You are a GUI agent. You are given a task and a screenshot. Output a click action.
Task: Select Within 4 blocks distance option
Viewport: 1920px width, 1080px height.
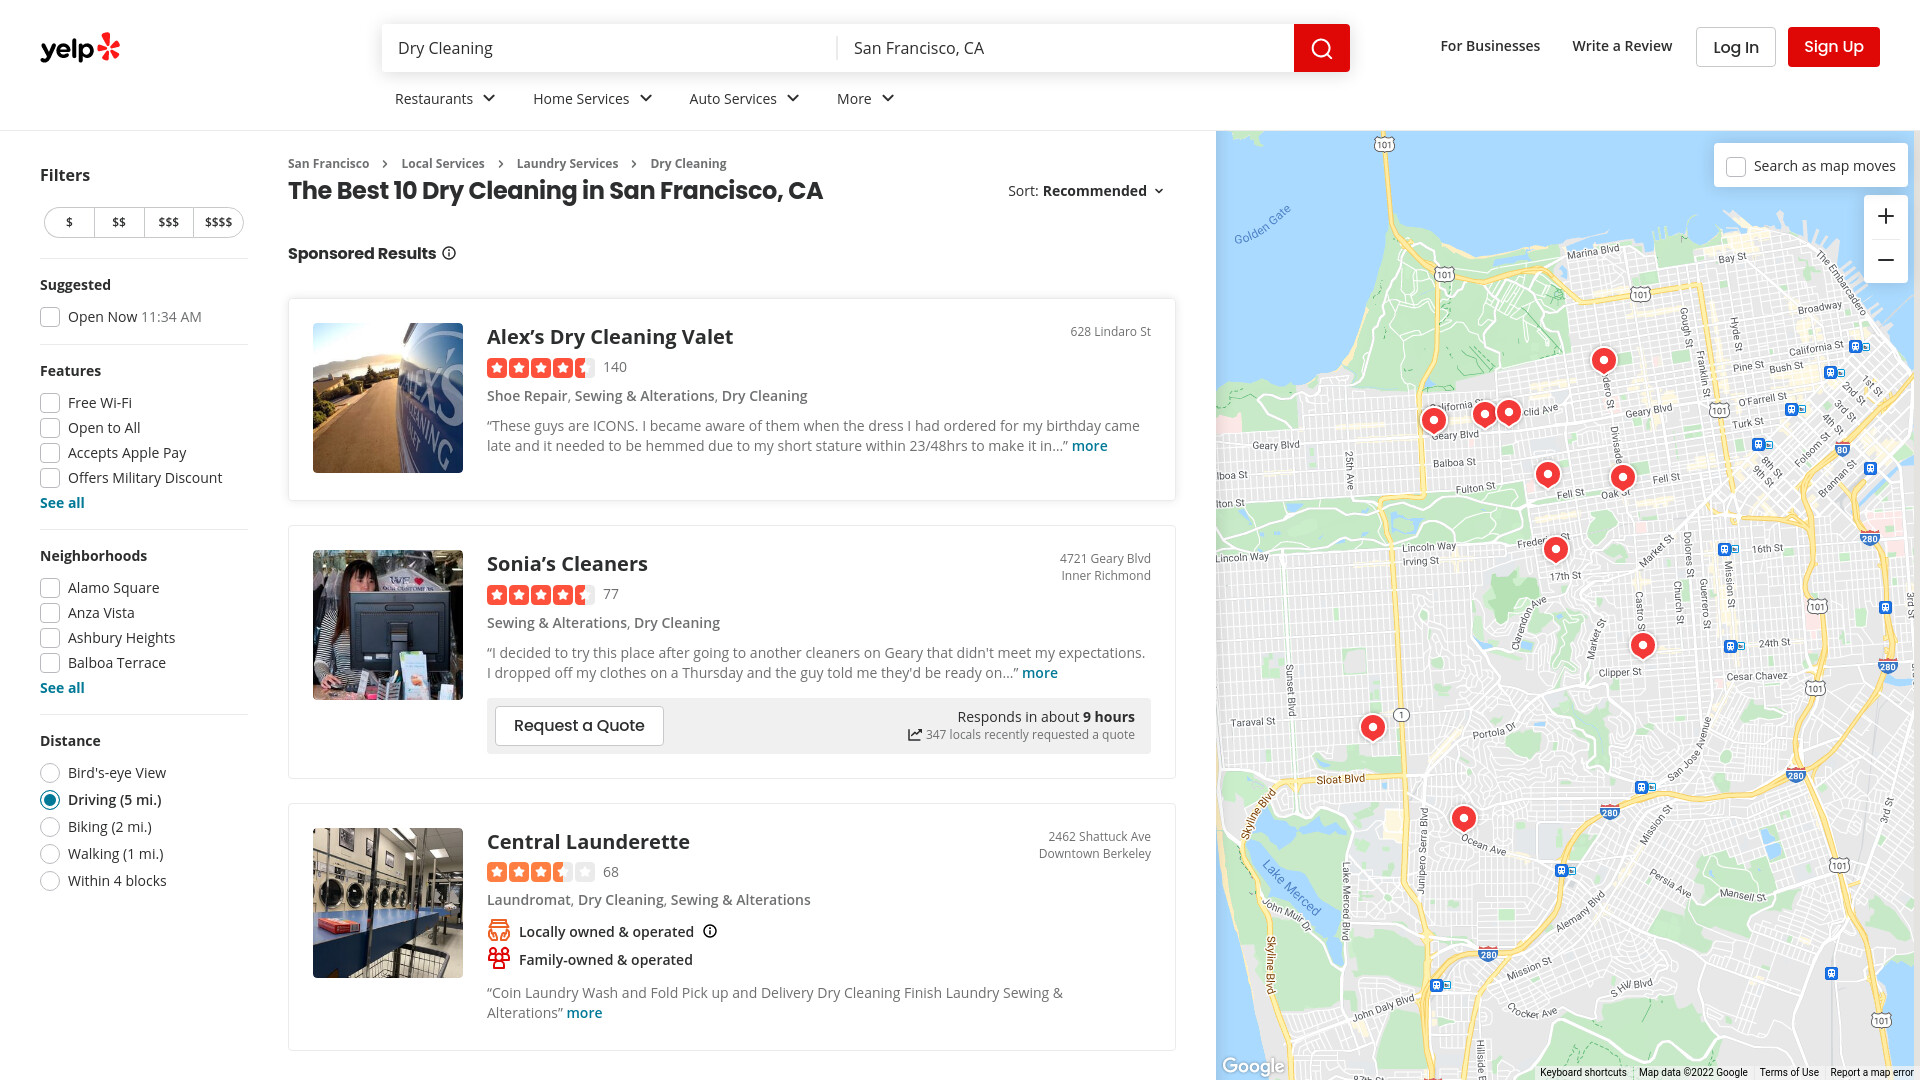50,881
